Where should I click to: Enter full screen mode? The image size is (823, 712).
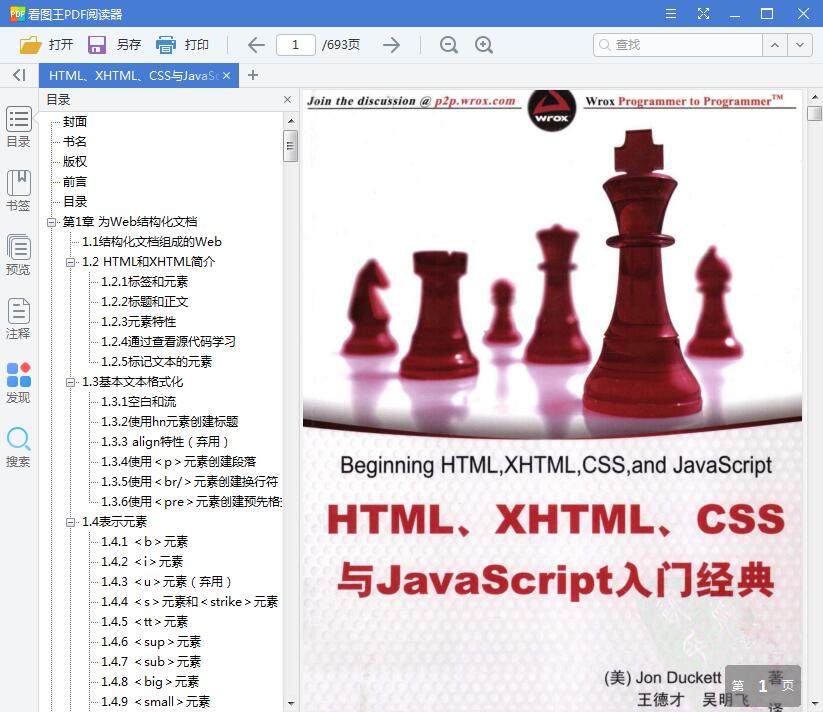[703, 14]
